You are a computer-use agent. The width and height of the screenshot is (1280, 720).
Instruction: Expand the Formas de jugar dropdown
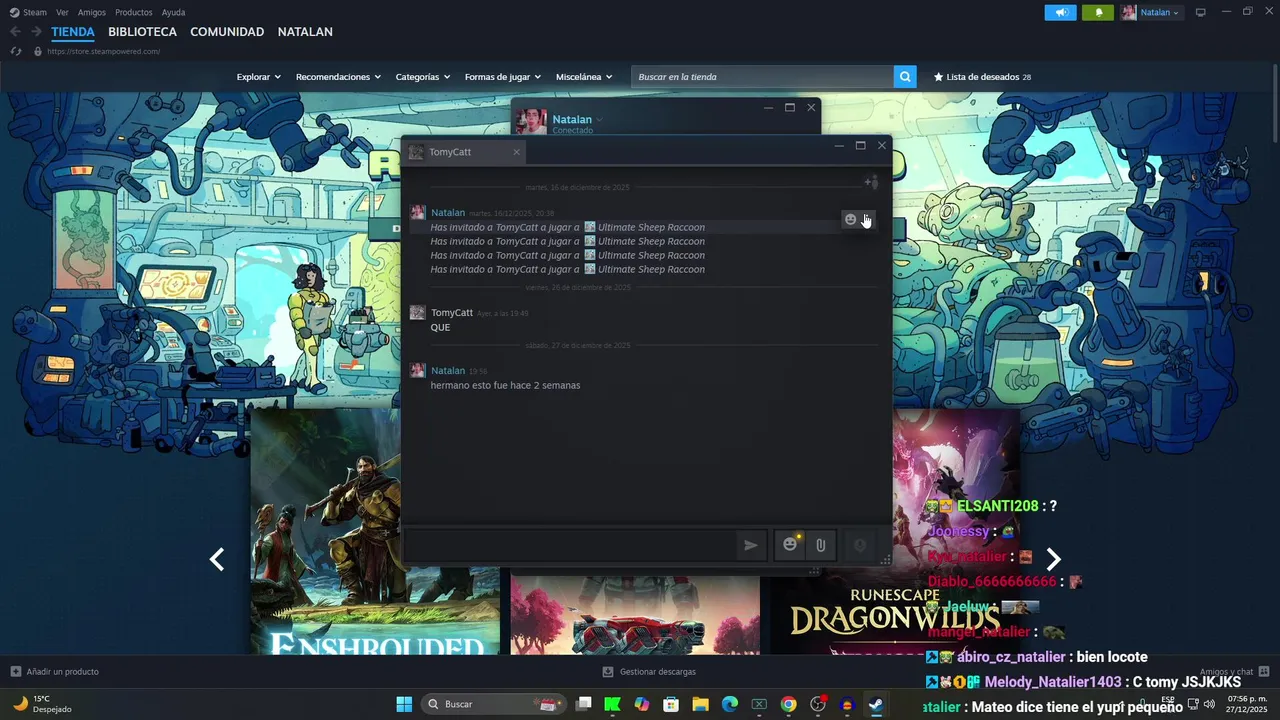503,77
